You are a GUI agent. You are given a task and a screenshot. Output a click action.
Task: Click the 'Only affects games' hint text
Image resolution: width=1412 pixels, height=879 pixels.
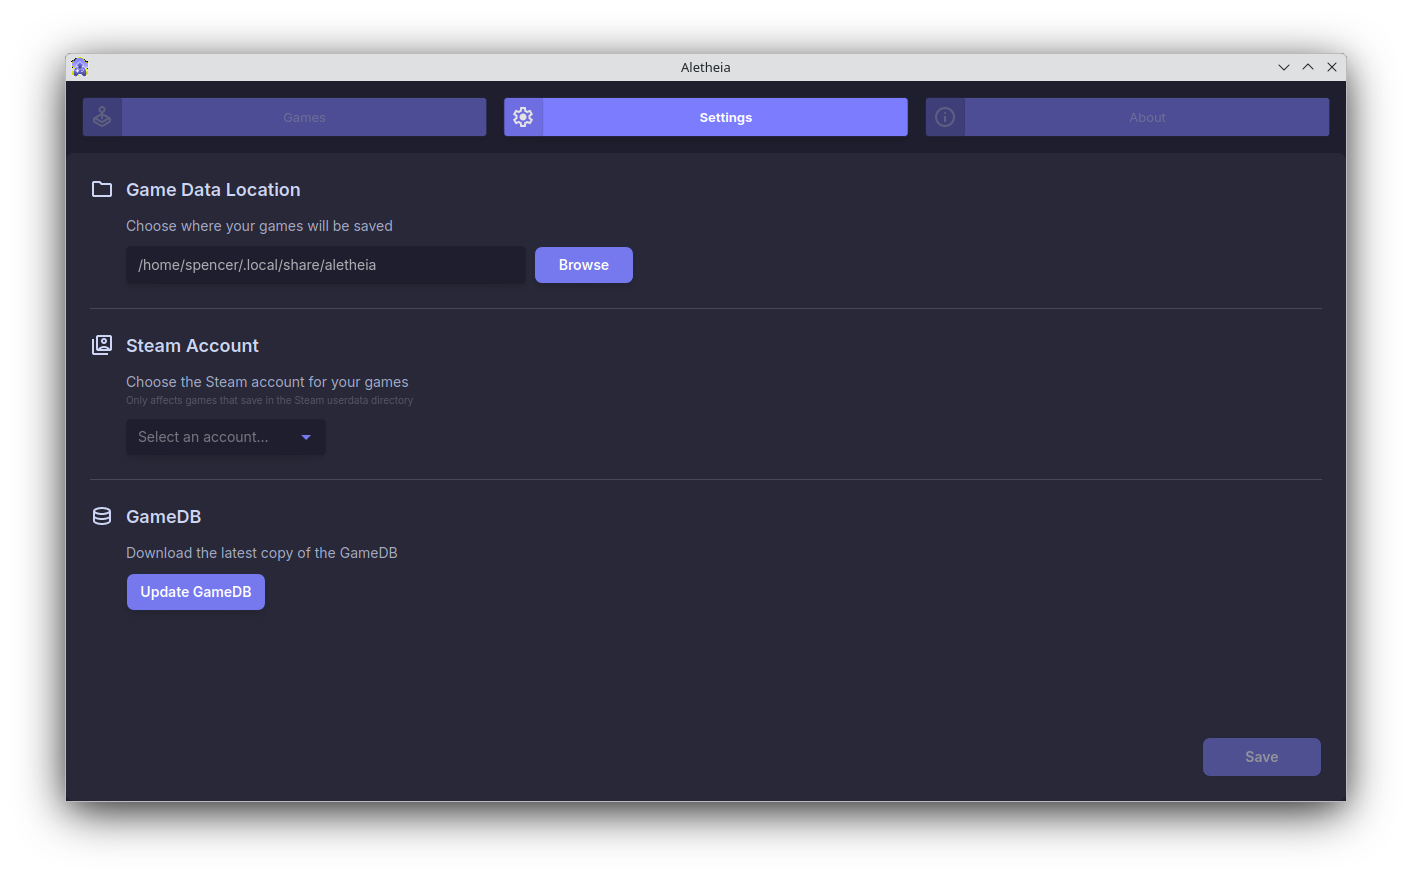tap(269, 400)
